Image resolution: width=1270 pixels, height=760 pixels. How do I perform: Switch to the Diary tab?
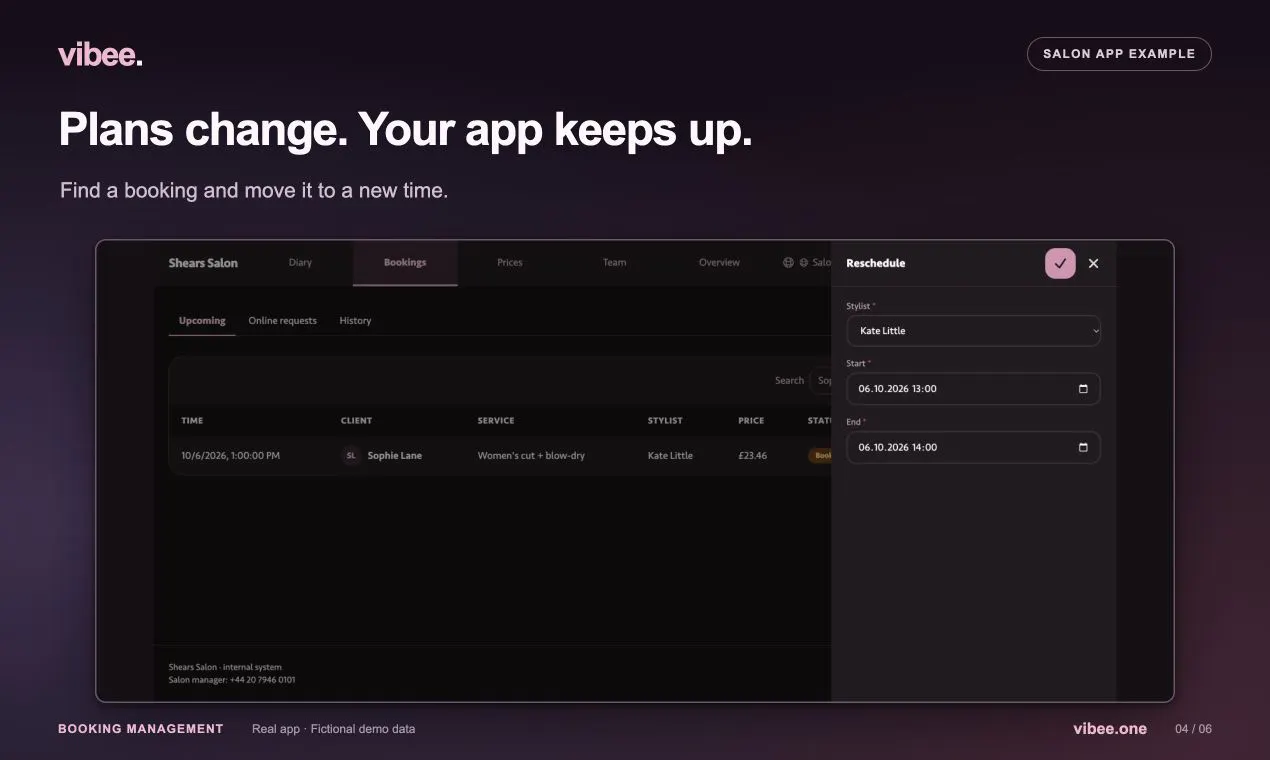click(x=300, y=263)
